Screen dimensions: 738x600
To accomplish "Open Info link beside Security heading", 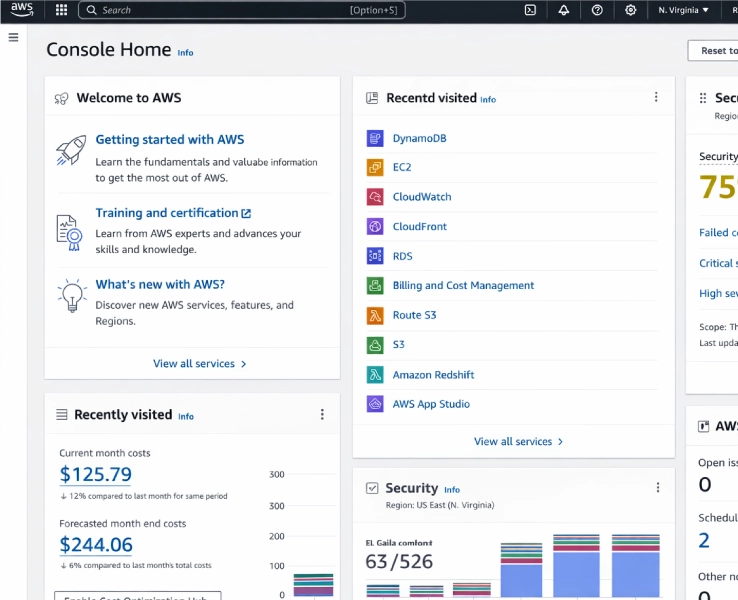I will pyautogui.click(x=452, y=490).
